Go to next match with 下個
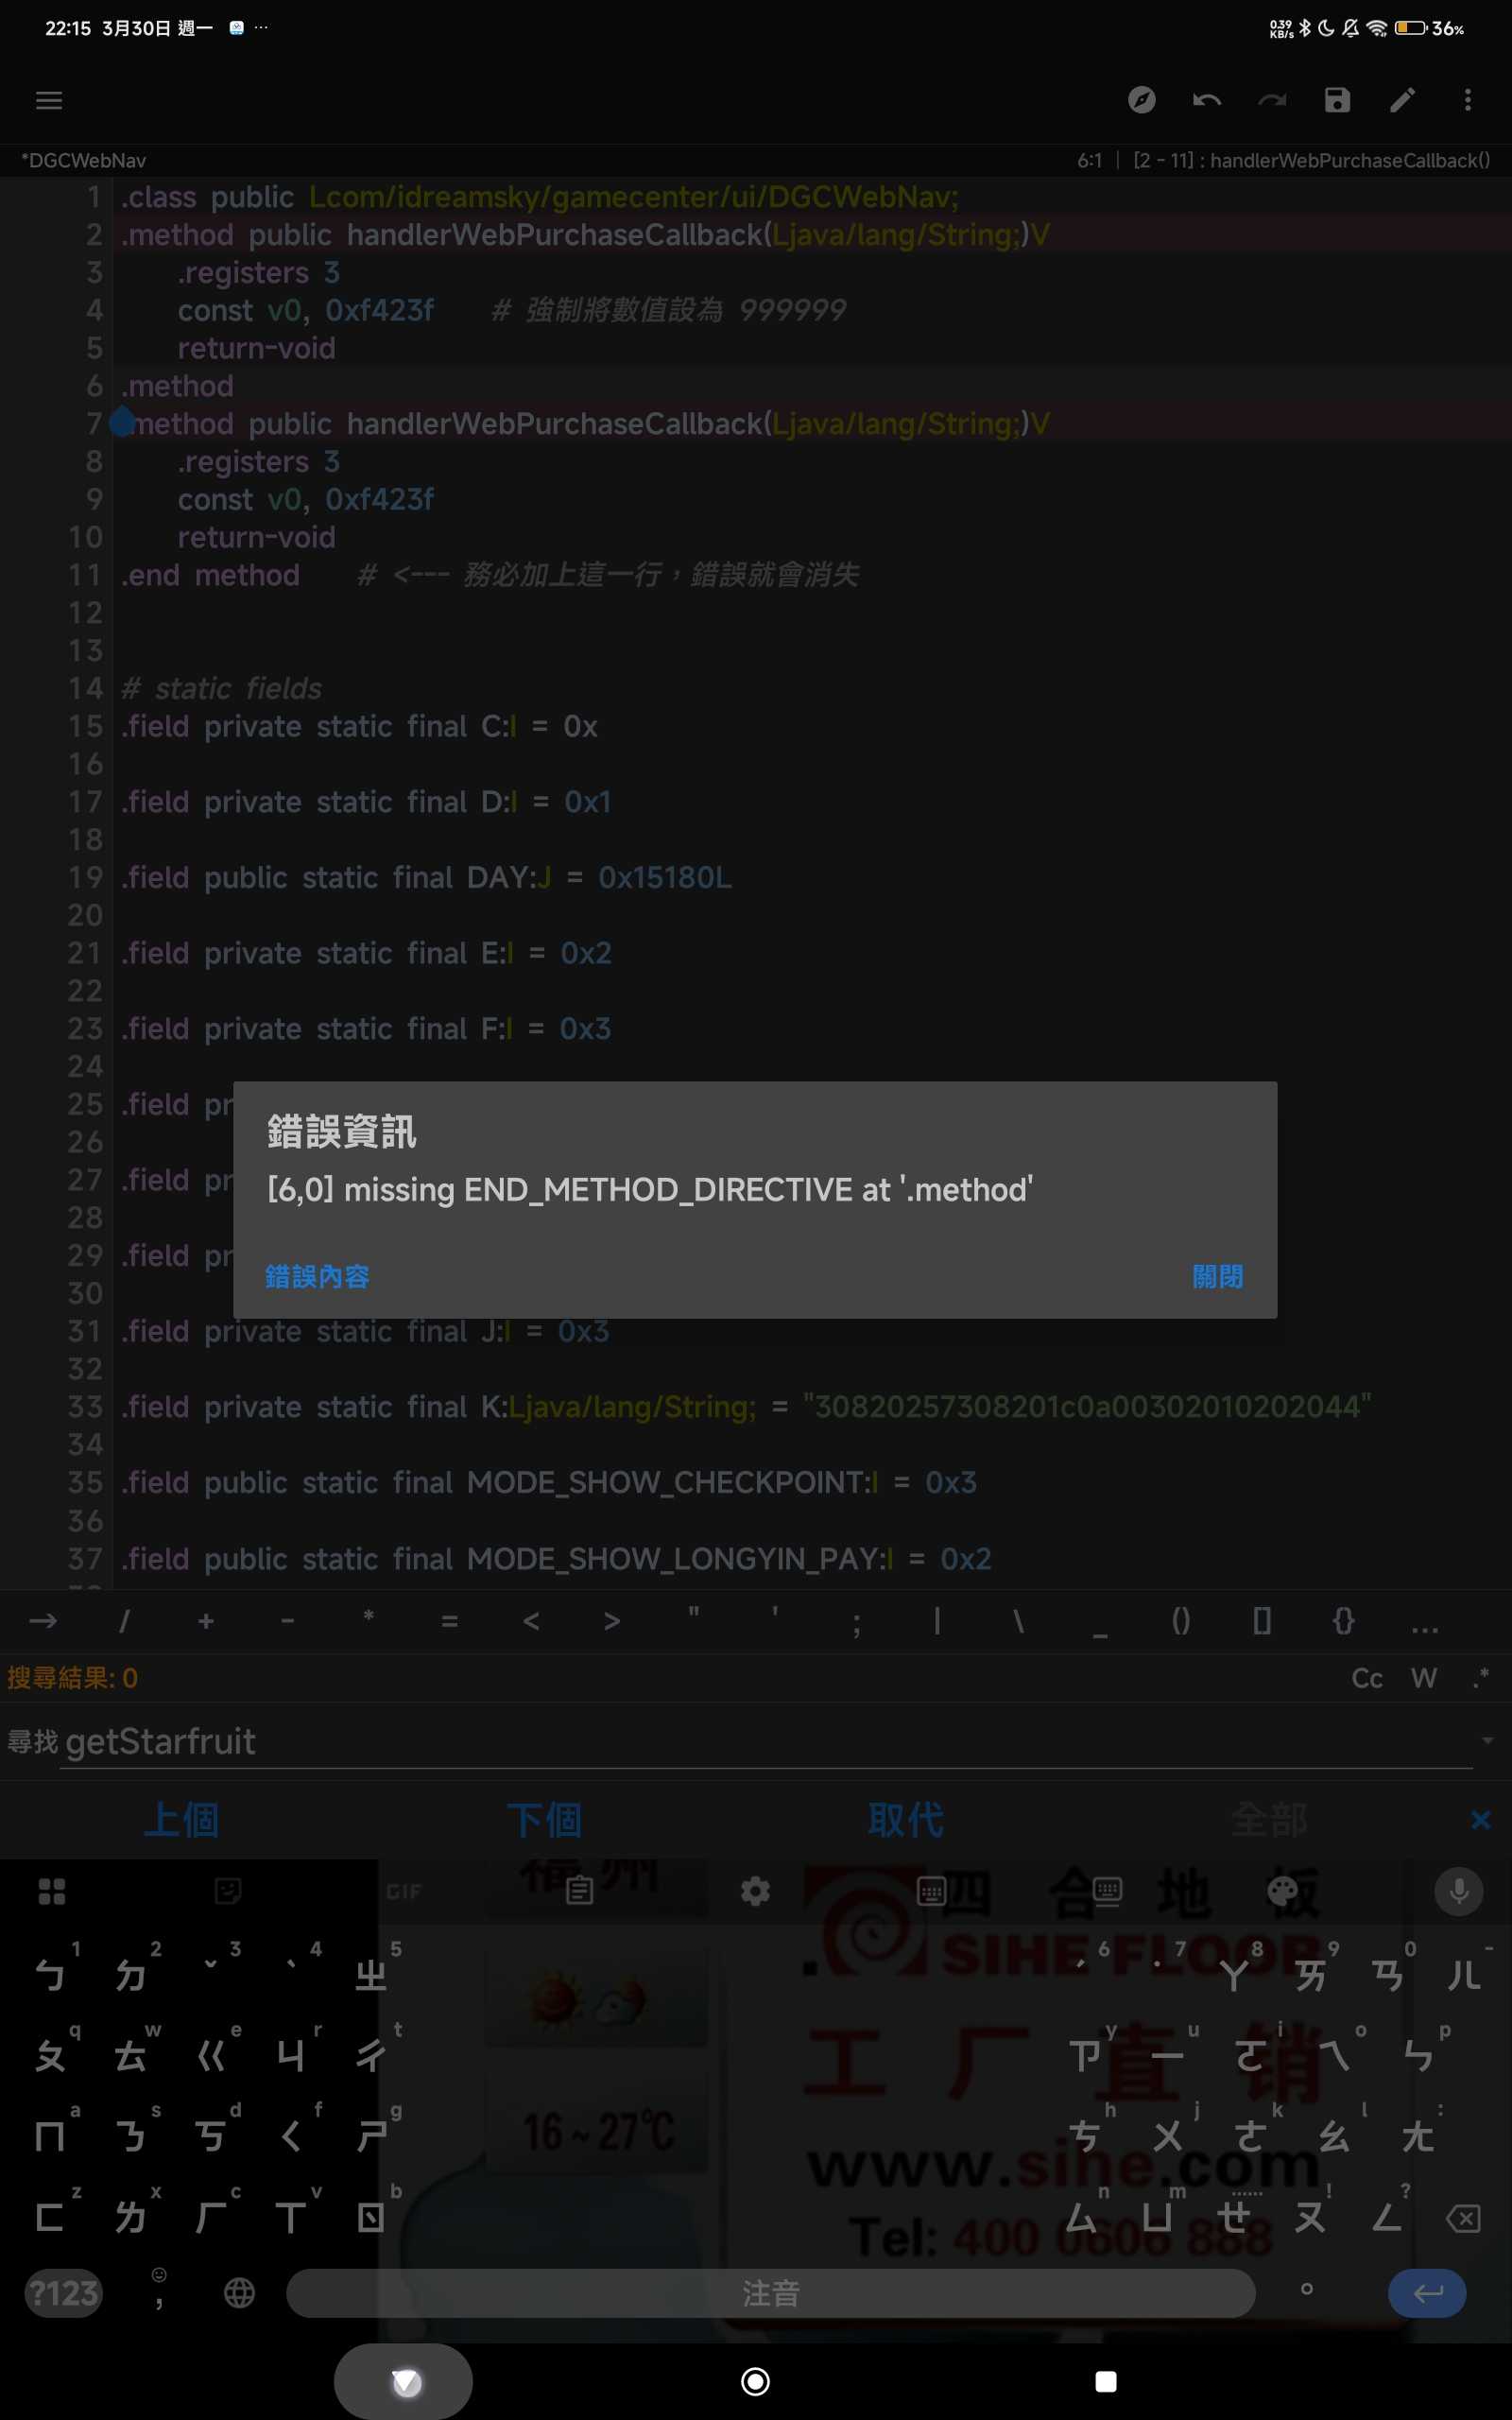 pyautogui.click(x=544, y=1820)
